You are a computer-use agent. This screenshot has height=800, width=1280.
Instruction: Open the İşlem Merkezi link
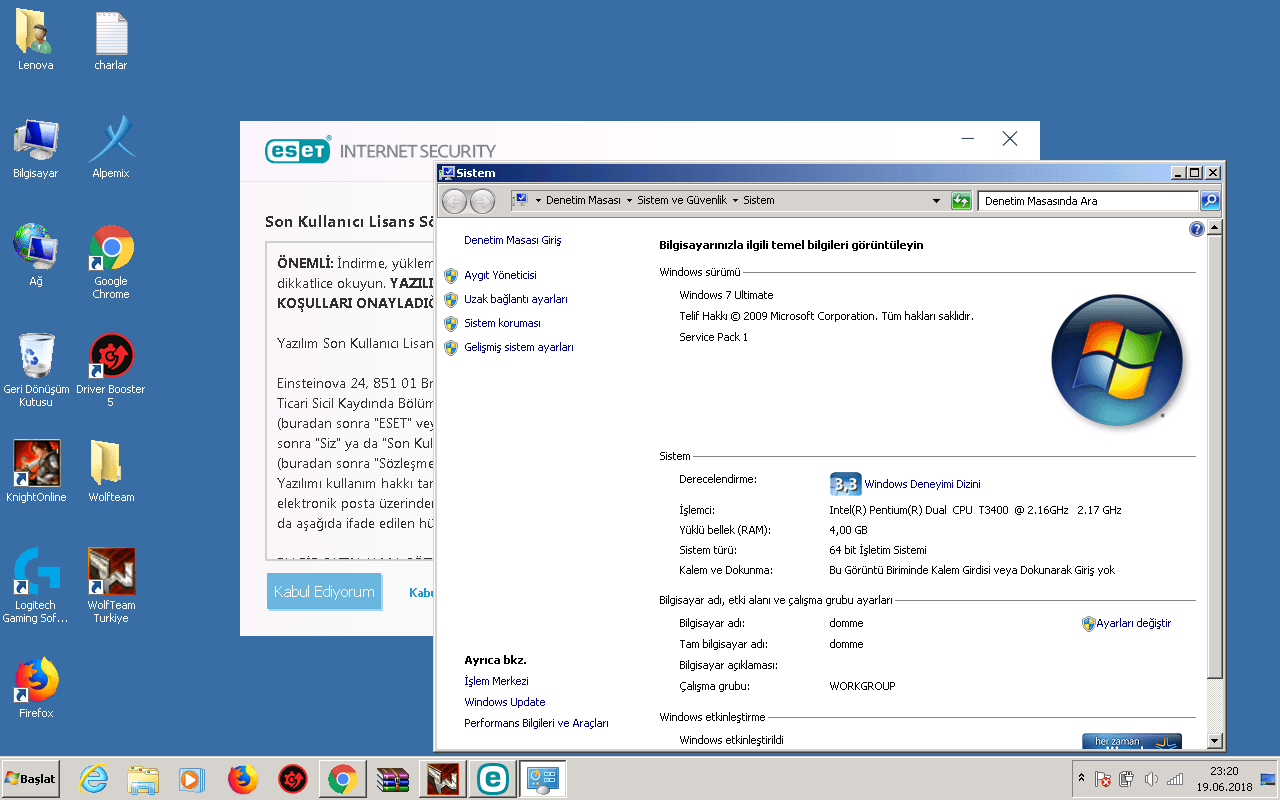pyautogui.click(x=496, y=681)
